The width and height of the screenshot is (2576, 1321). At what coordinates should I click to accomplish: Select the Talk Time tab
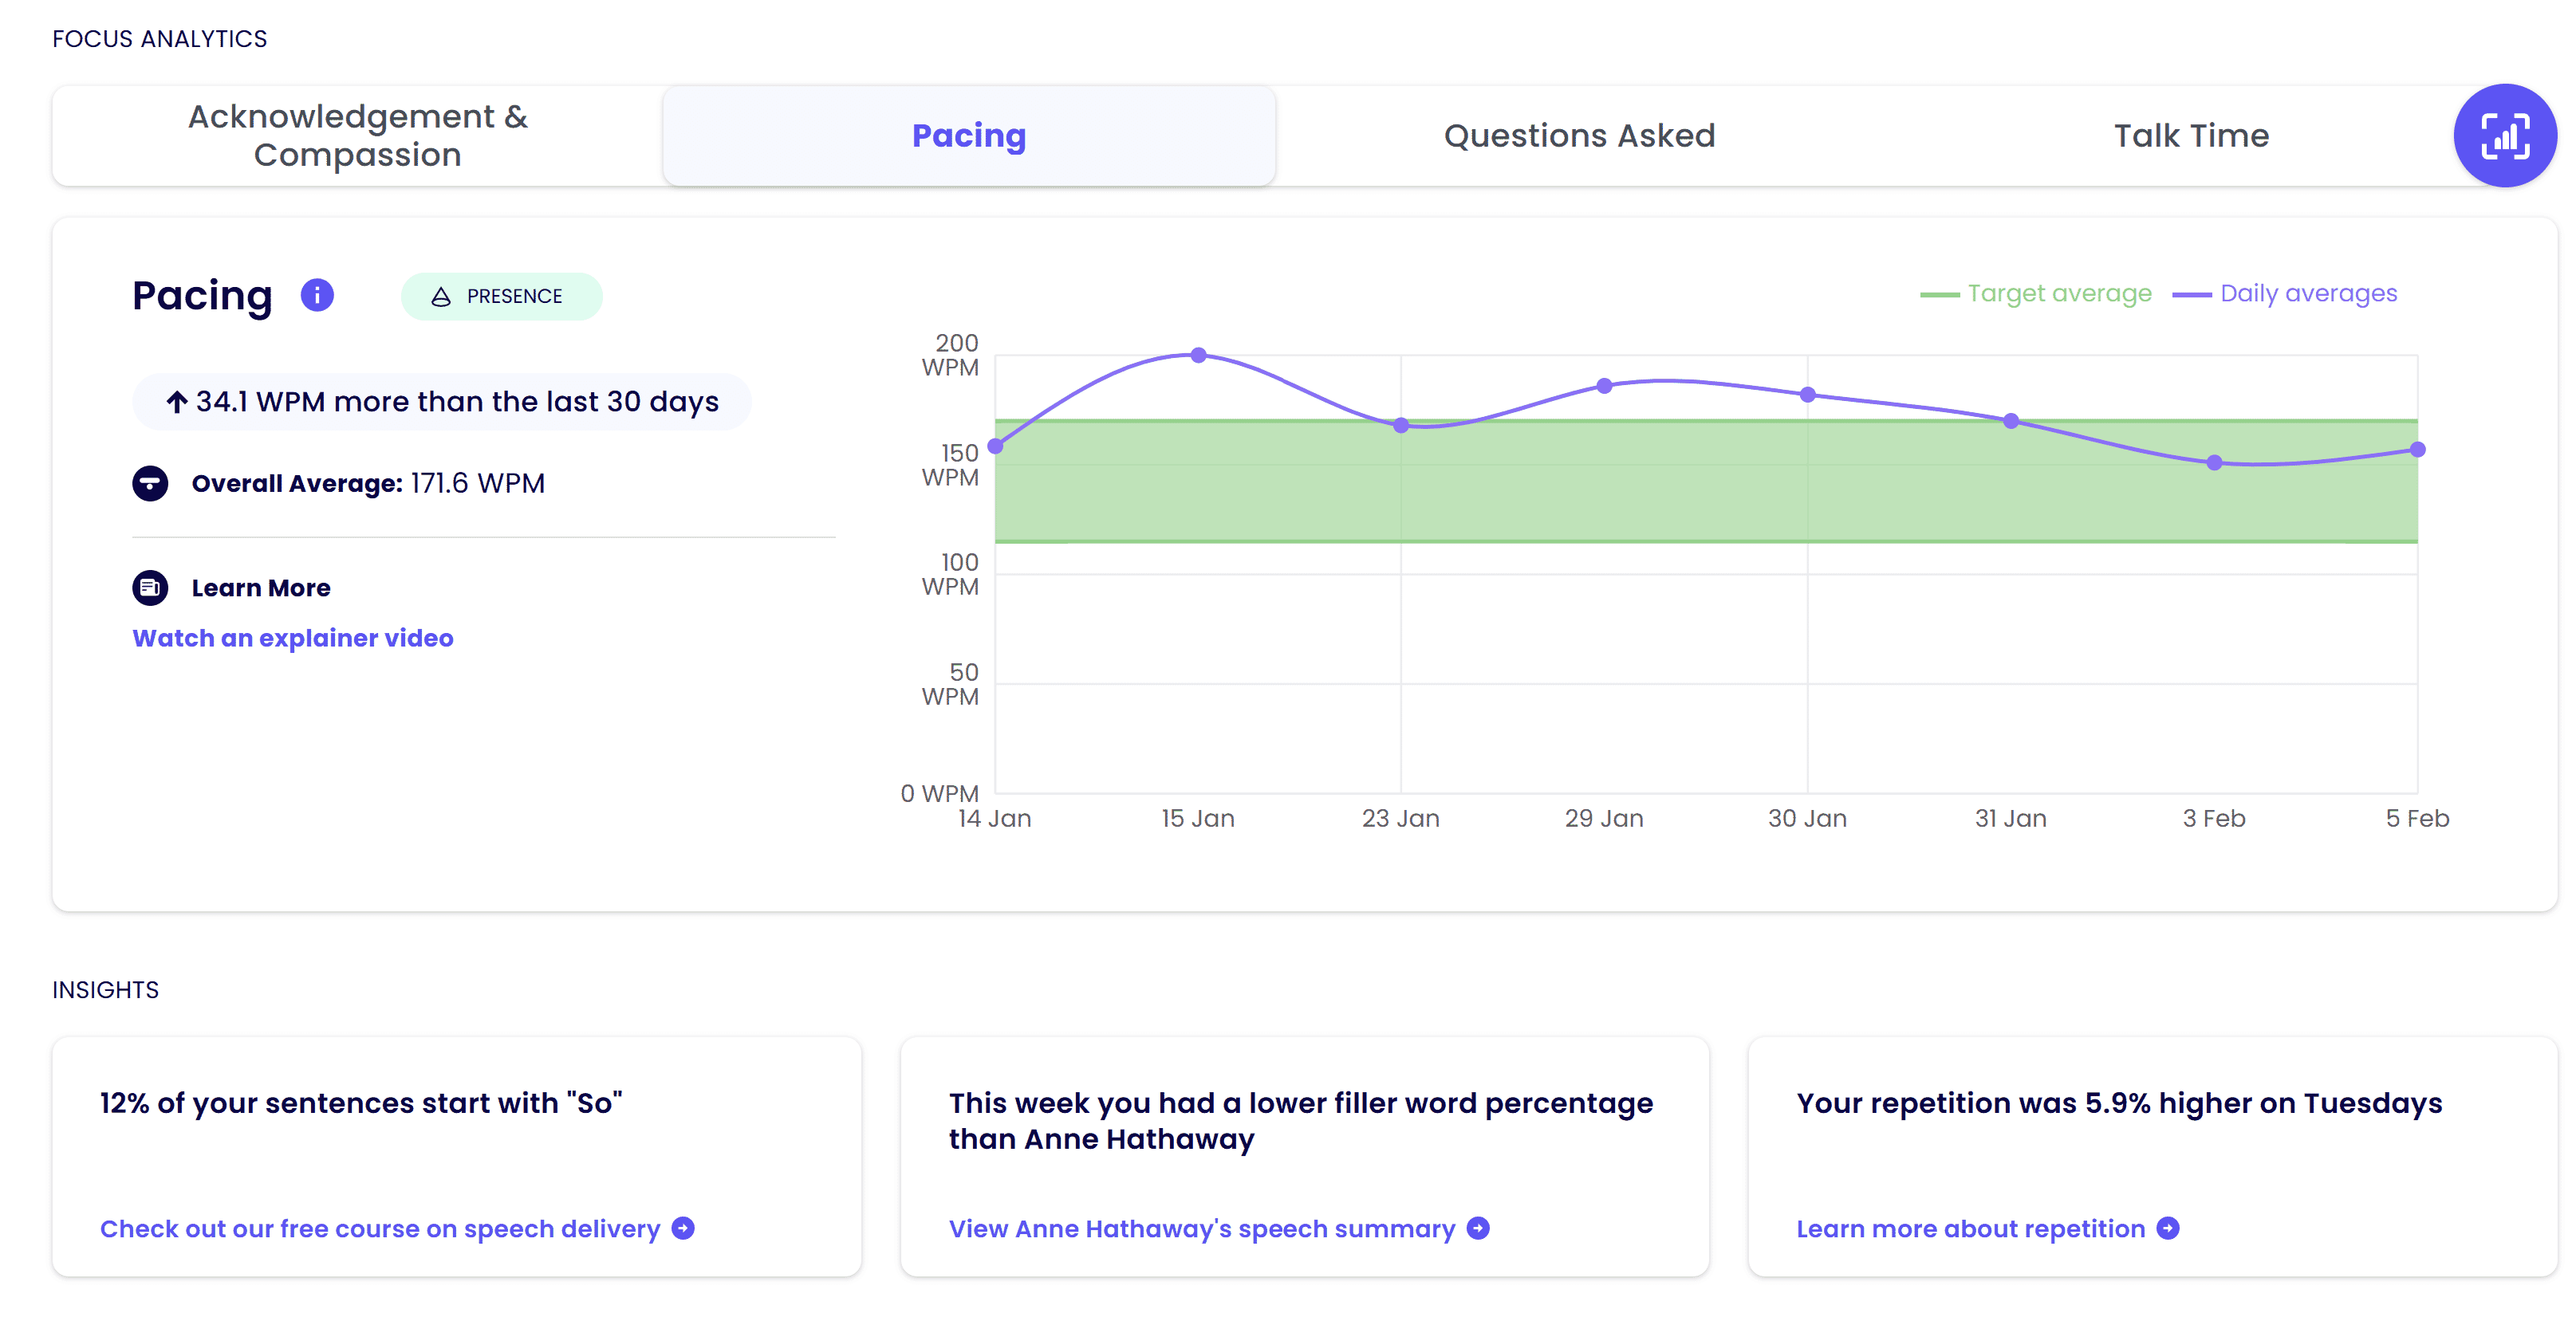[x=2190, y=136]
